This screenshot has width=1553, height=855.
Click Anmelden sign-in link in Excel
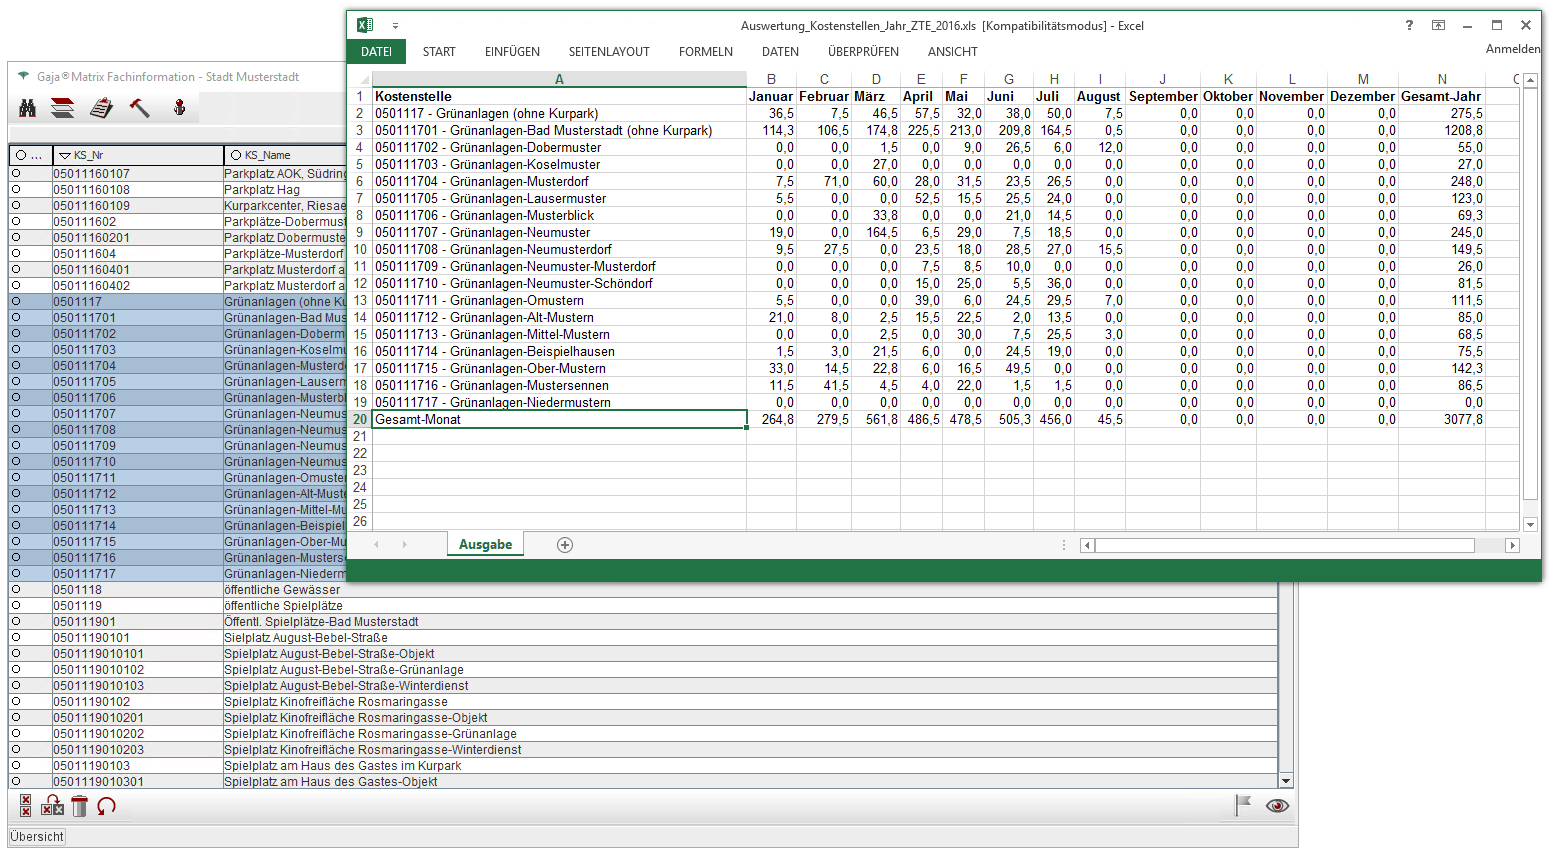(x=1512, y=49)
